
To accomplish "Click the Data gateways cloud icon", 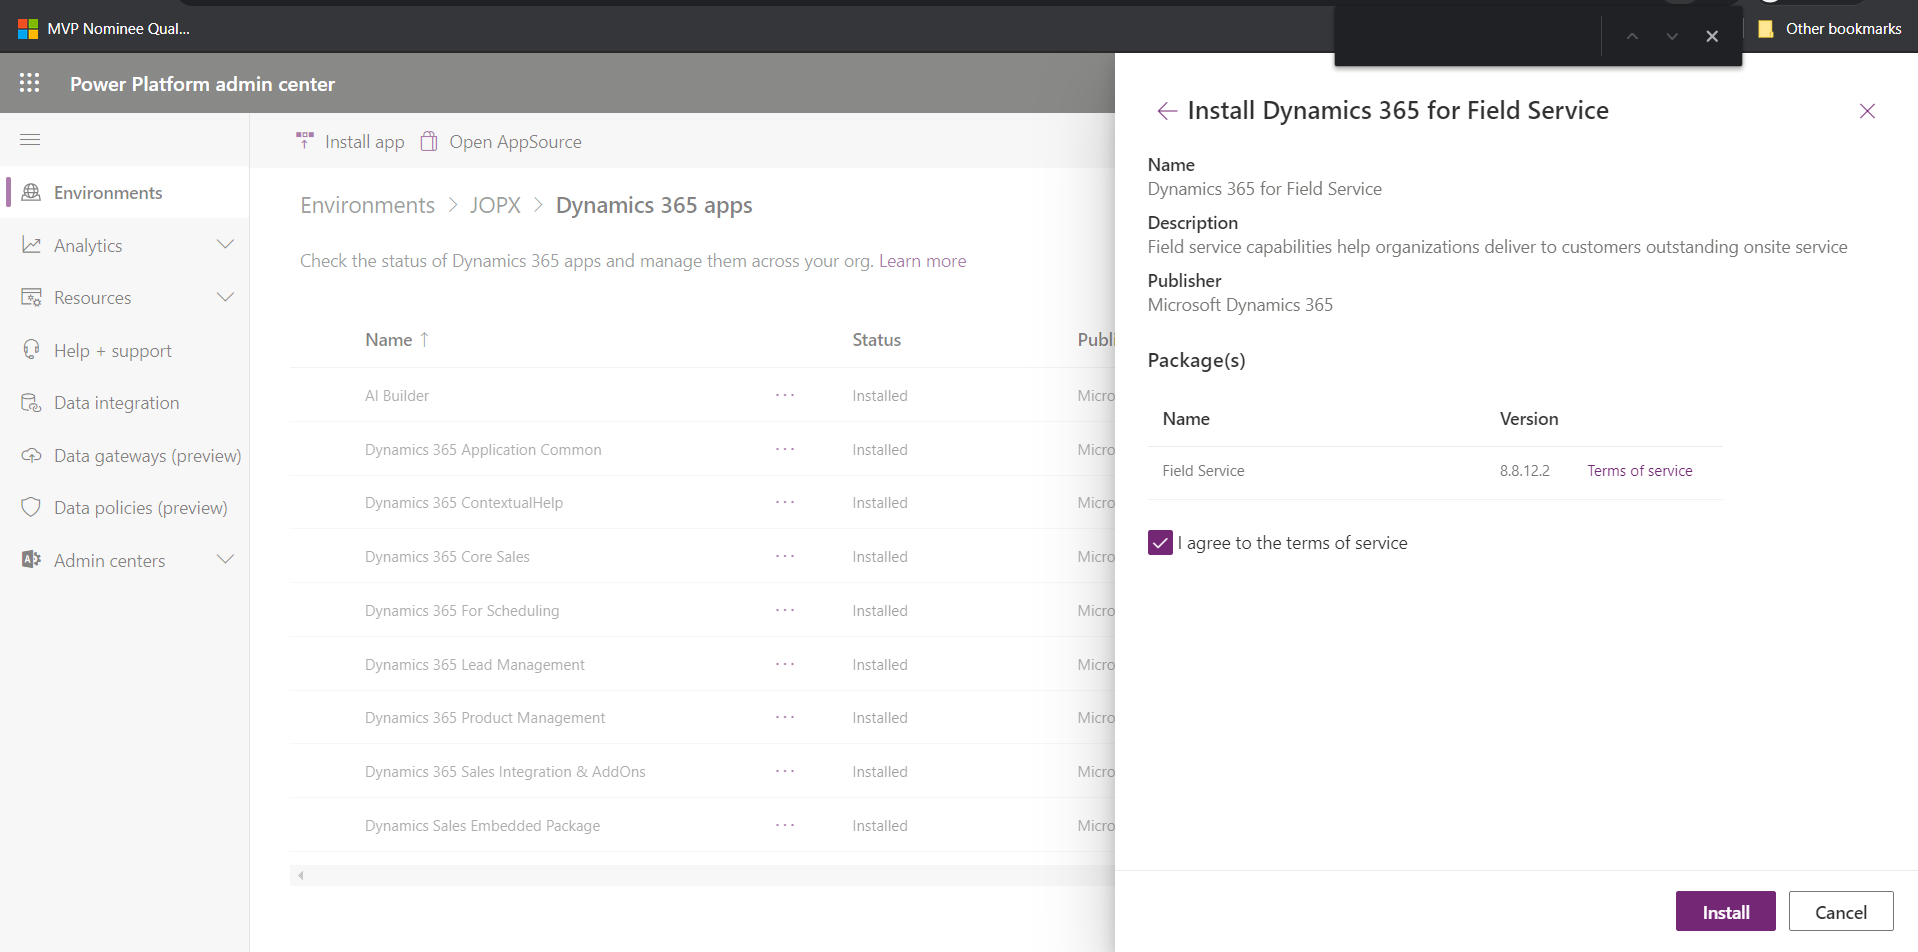I will pyautogui.click(x=31, y=455).
